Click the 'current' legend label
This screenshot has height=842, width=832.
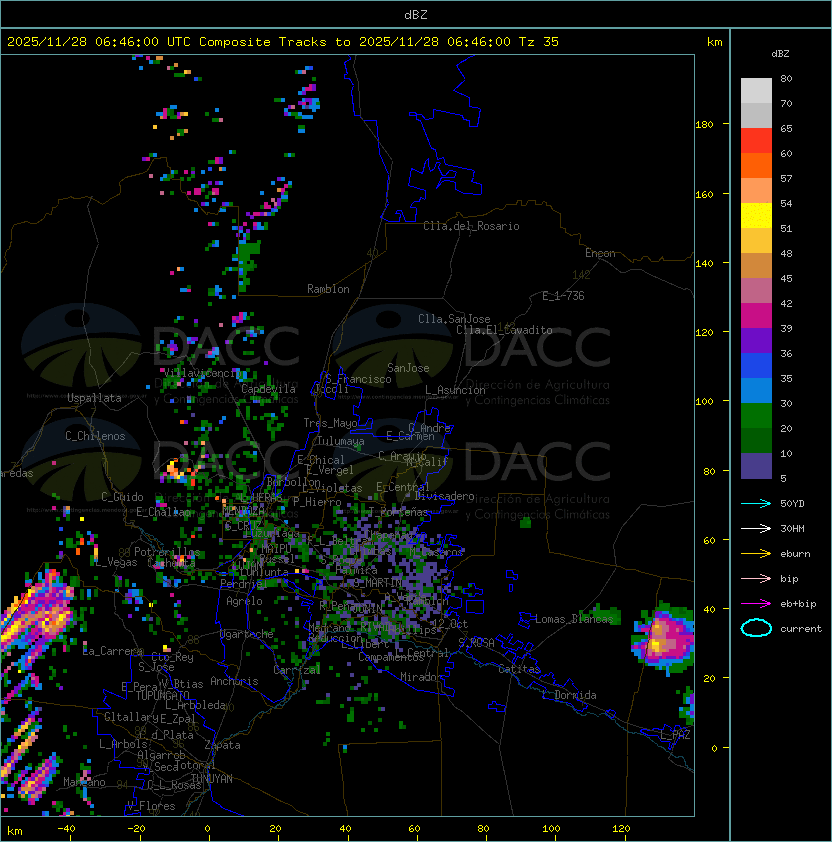(801, 628)
